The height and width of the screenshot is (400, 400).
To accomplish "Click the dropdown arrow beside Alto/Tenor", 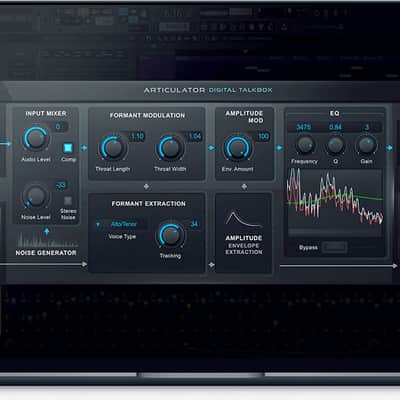I will pyautogui.click(x=98, y=224).
